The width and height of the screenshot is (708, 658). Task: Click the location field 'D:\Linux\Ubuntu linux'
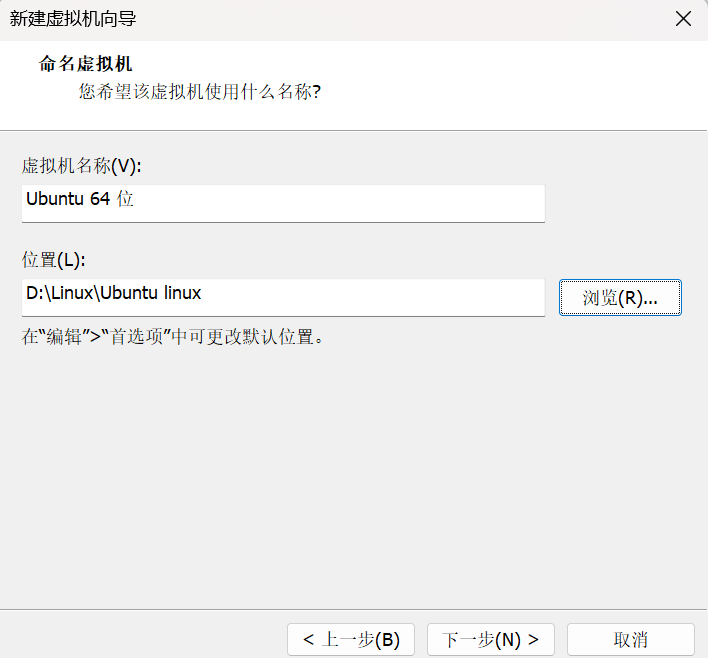(x=283, y=298)
